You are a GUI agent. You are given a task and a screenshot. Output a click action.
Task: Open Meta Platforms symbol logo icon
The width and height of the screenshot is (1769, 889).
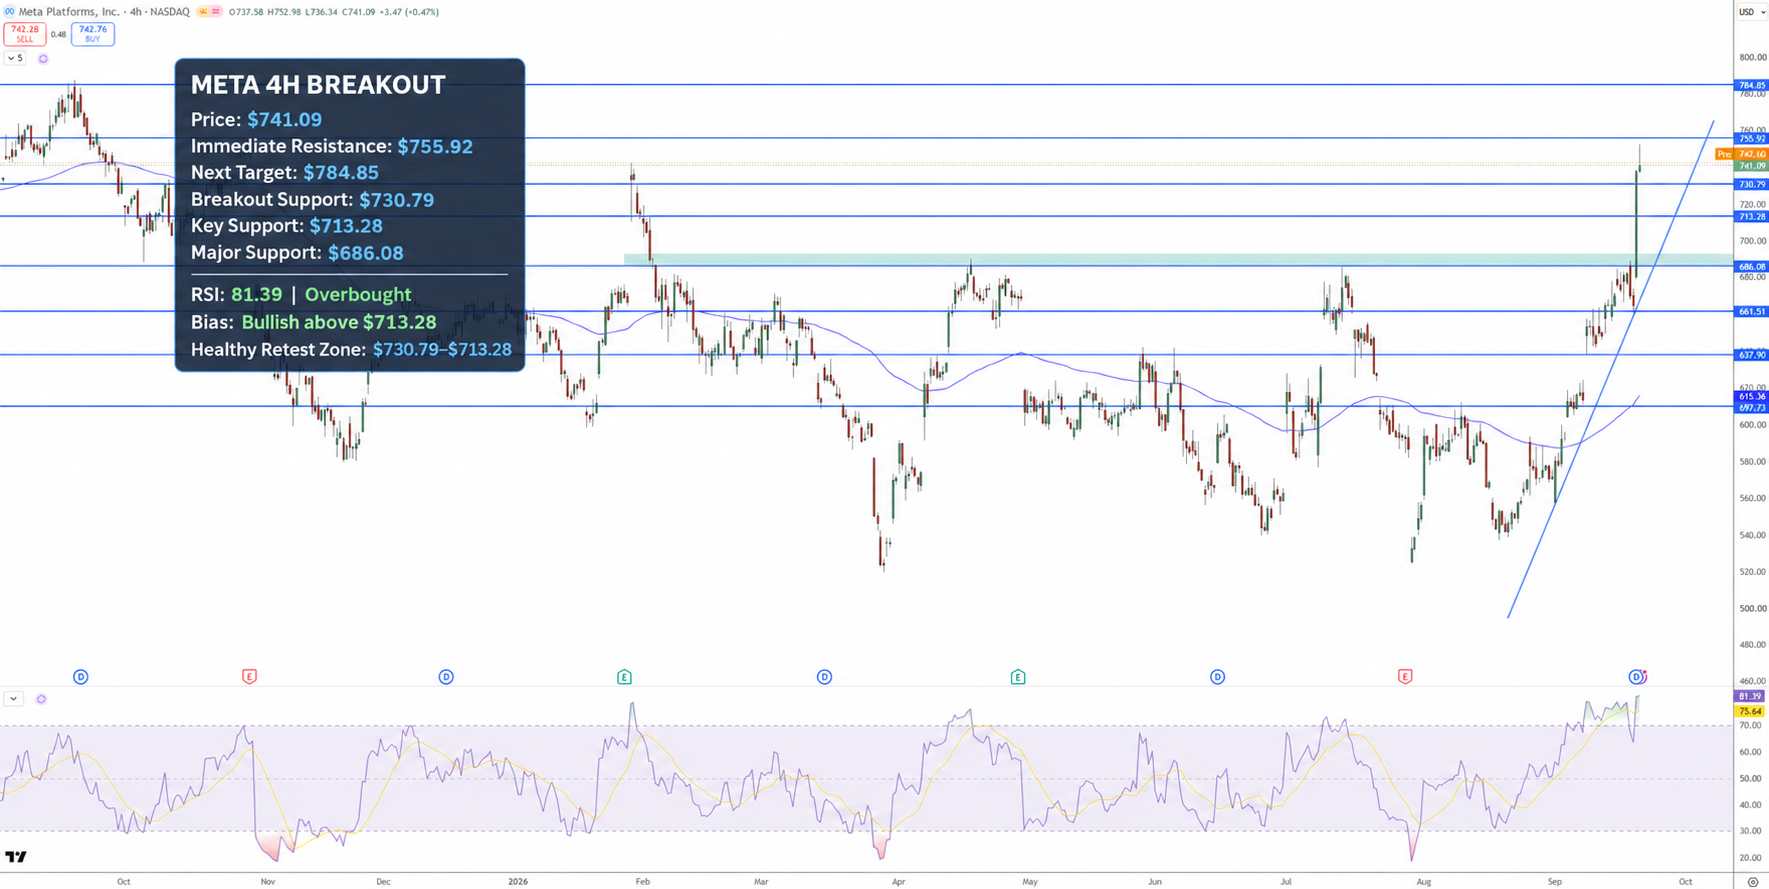point(9,12)
